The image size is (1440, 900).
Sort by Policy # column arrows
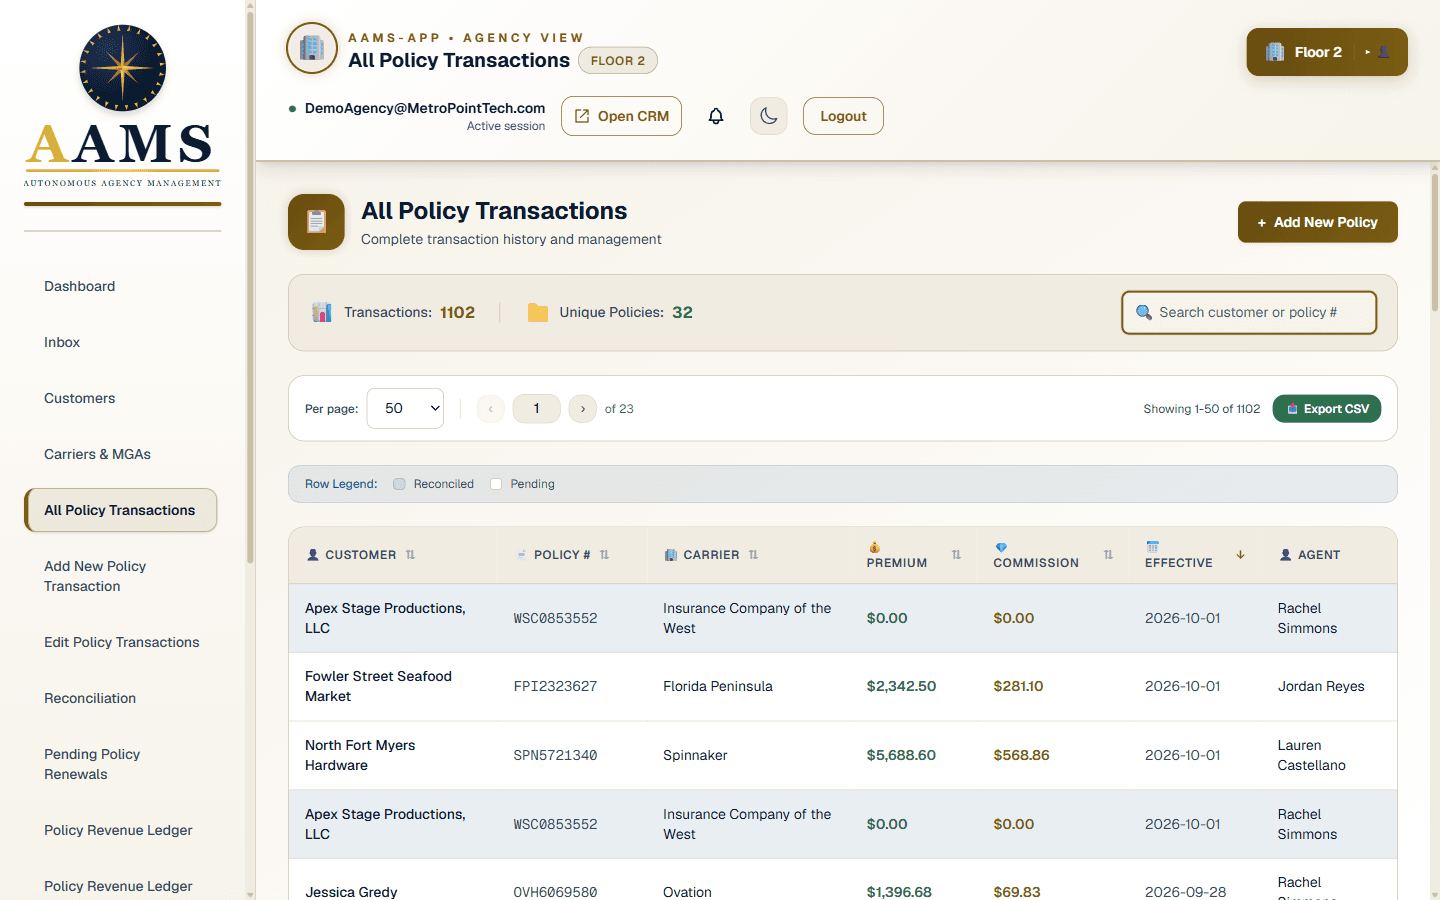604,555
